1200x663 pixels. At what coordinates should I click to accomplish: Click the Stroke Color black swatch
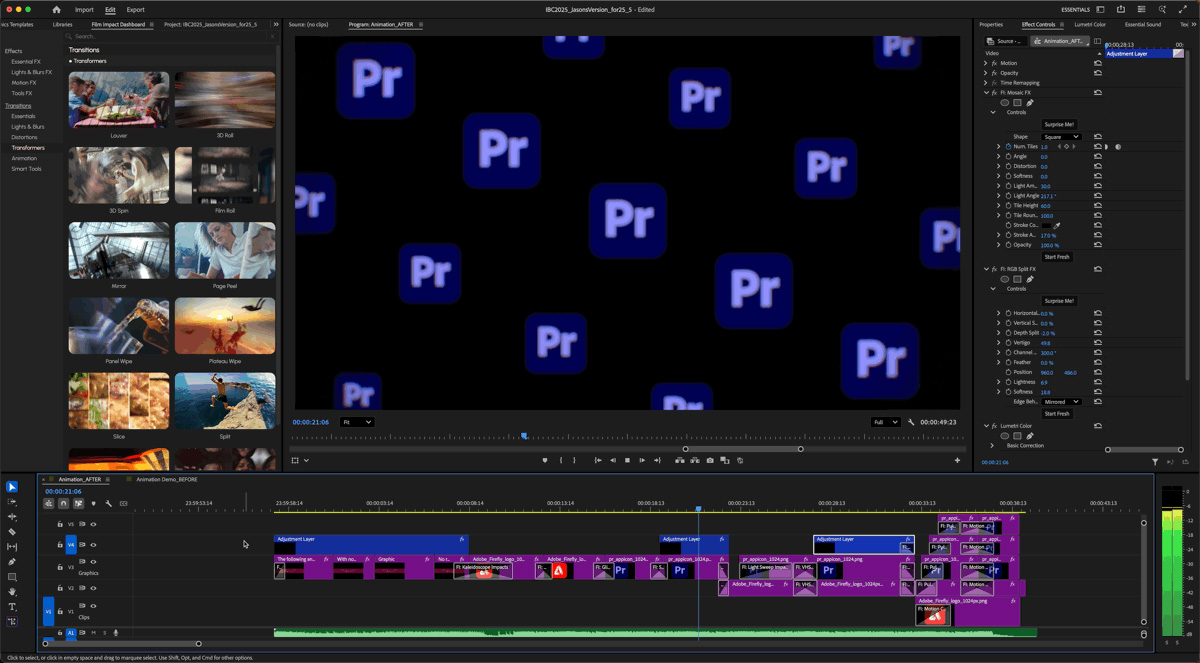1045,226
